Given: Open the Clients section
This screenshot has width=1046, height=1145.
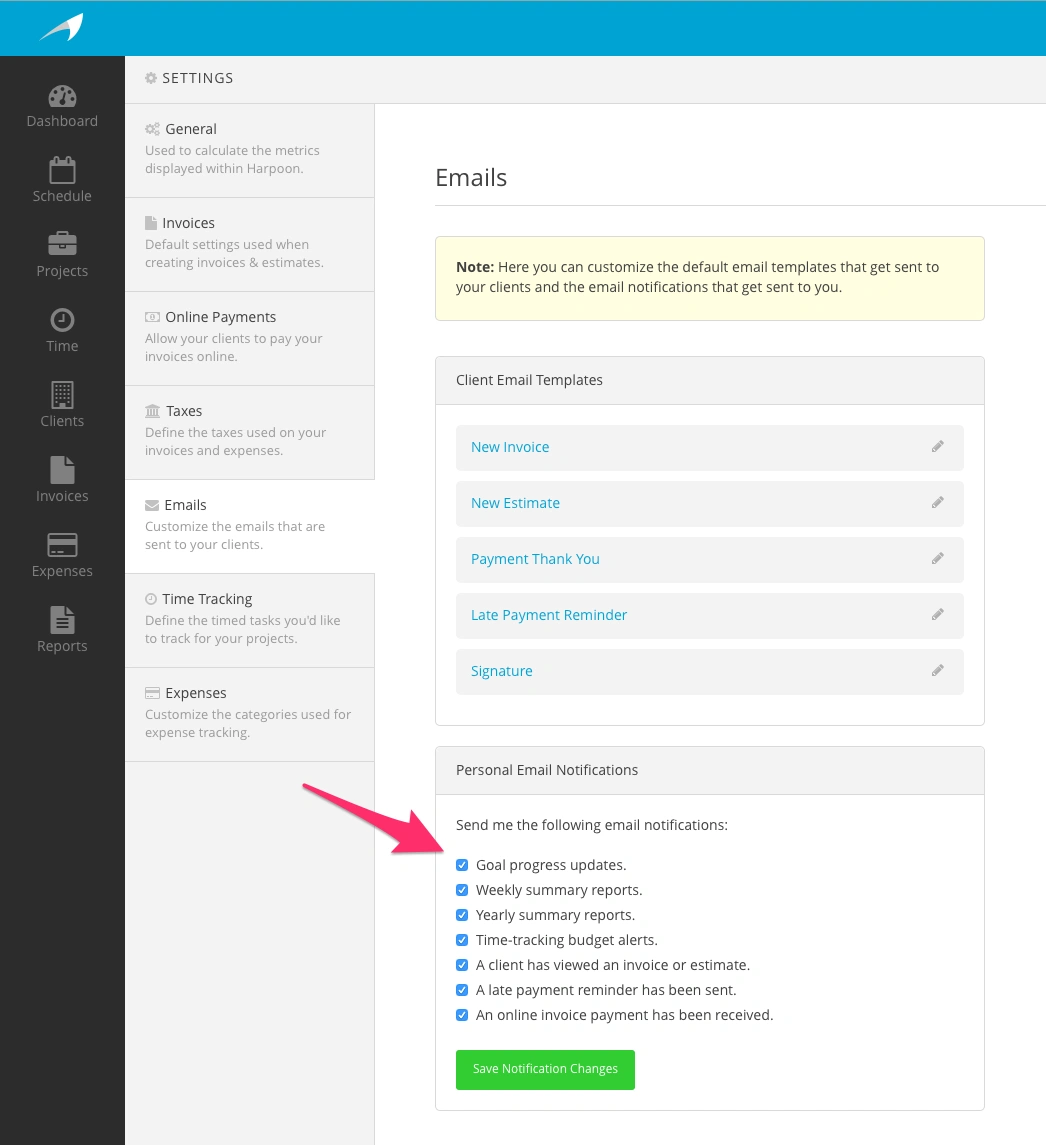Looking at the screenshot, I should coord(62,404).
